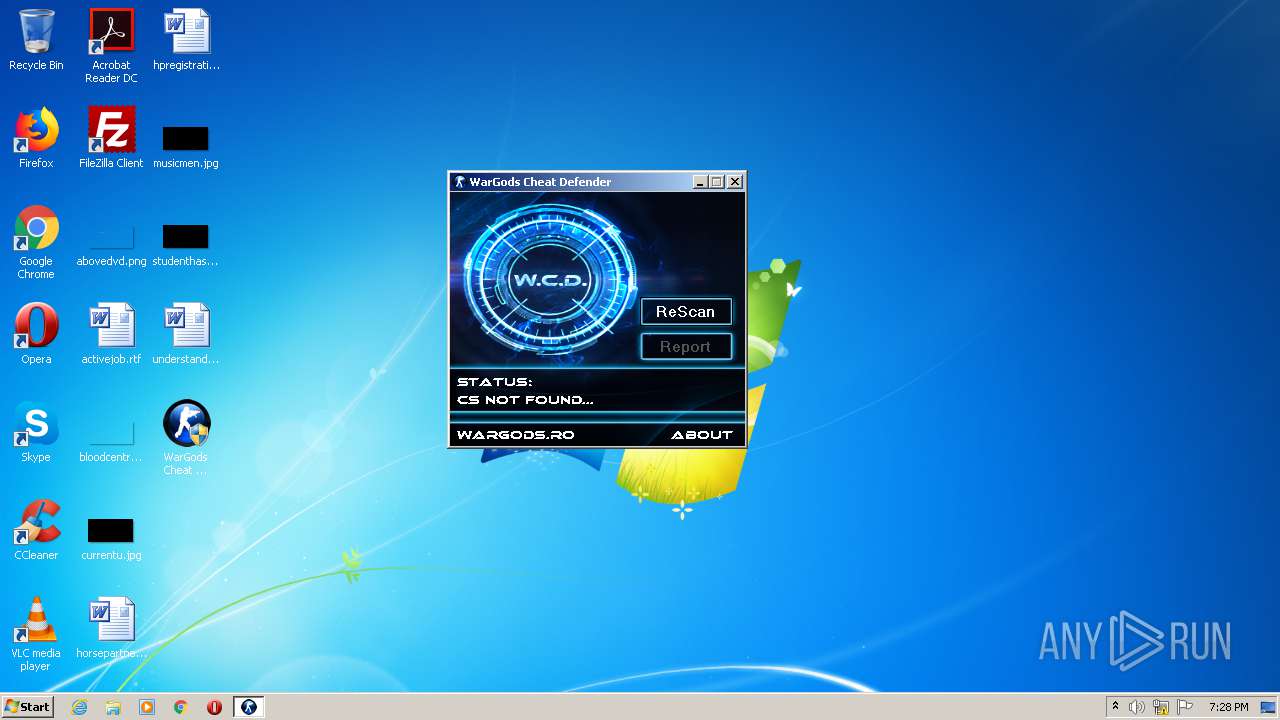
Task: Open the network tray icon
Action: point(1161,707)
